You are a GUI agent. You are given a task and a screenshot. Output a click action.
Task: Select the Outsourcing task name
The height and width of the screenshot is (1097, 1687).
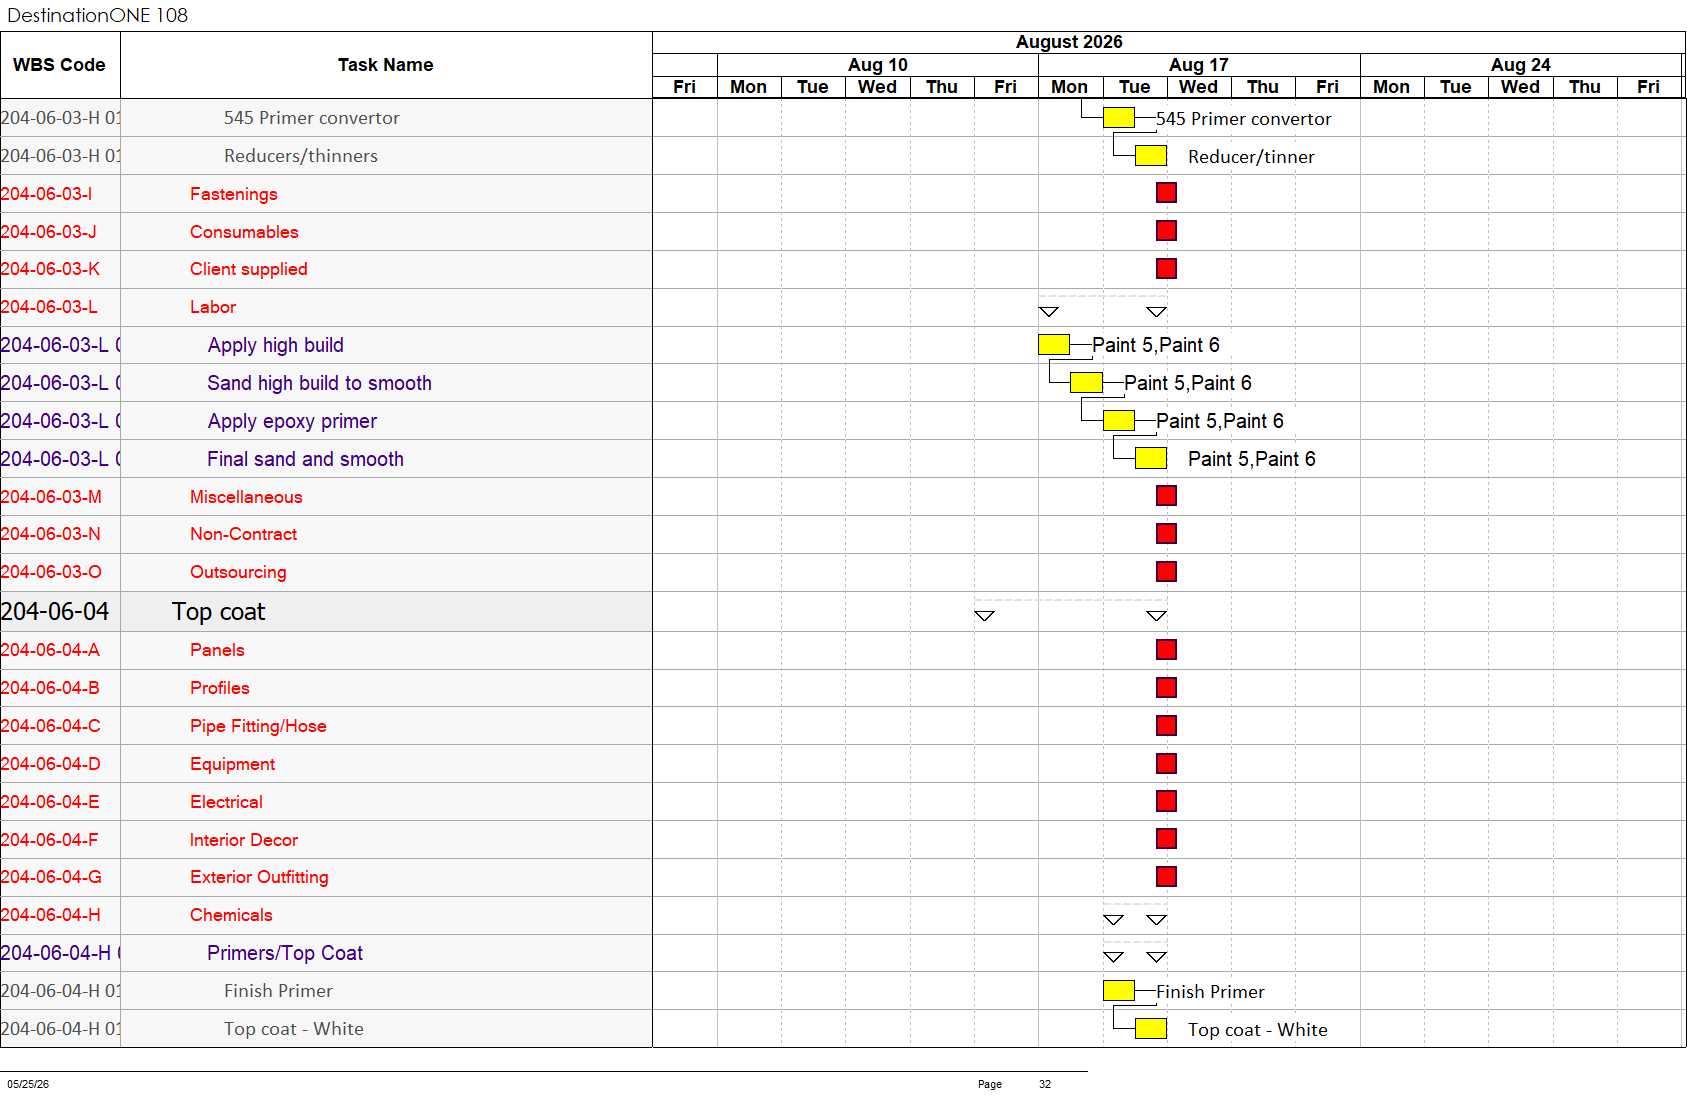coord(238,572)
